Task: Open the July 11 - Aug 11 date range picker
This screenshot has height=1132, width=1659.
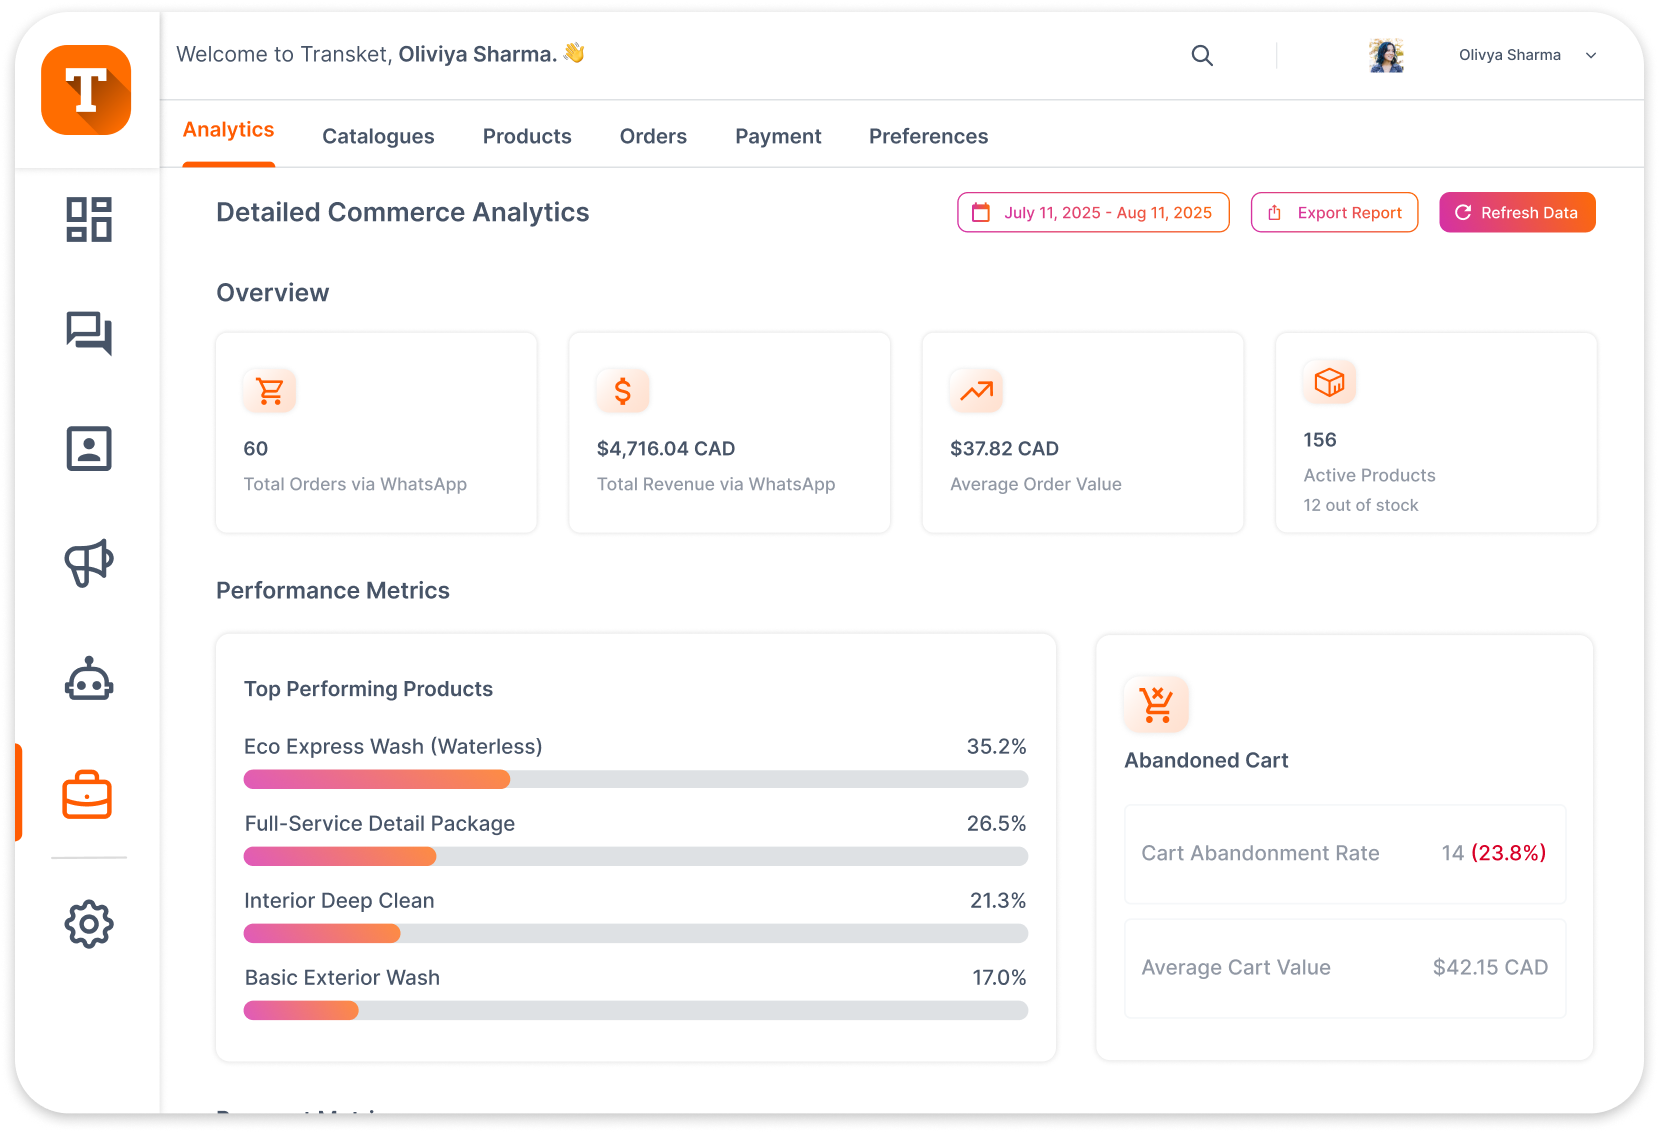Action: pos(1093,213)
